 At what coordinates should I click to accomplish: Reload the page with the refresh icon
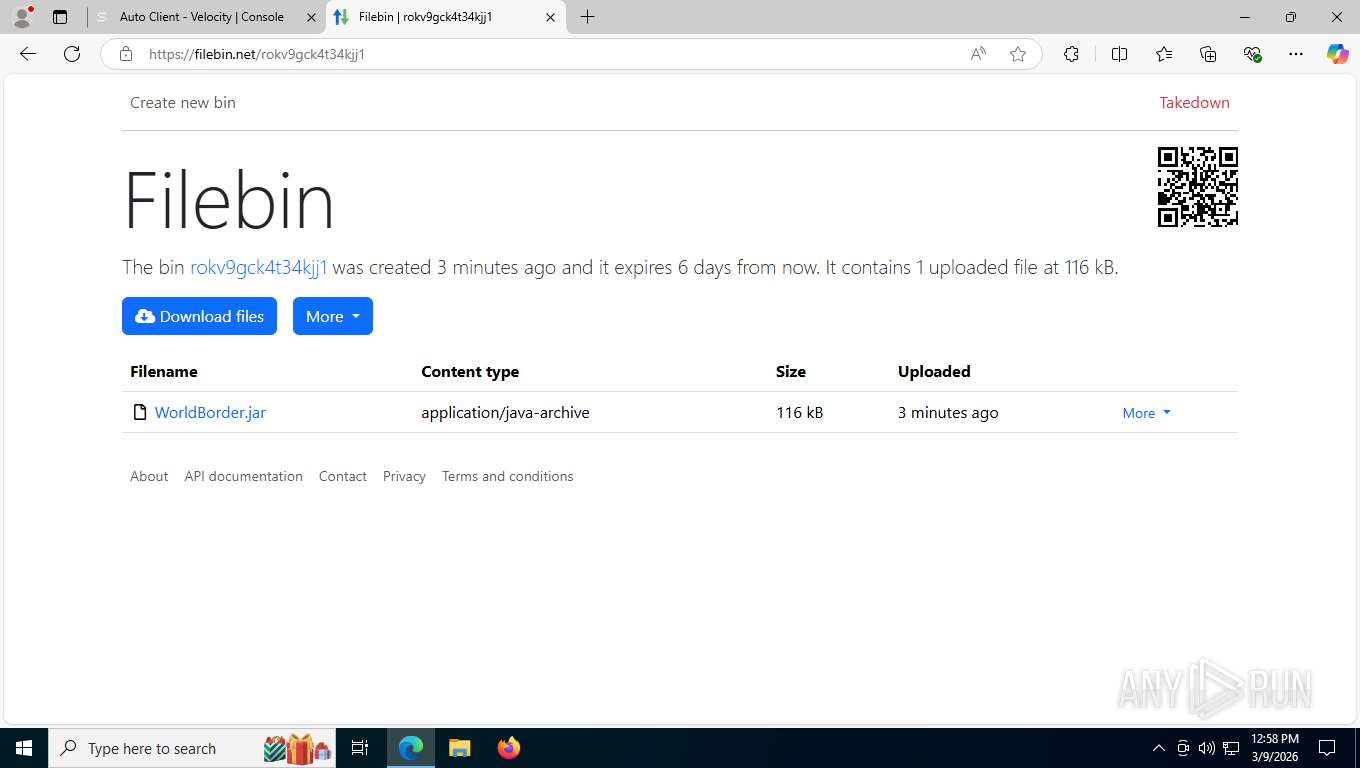click(72, 54)
